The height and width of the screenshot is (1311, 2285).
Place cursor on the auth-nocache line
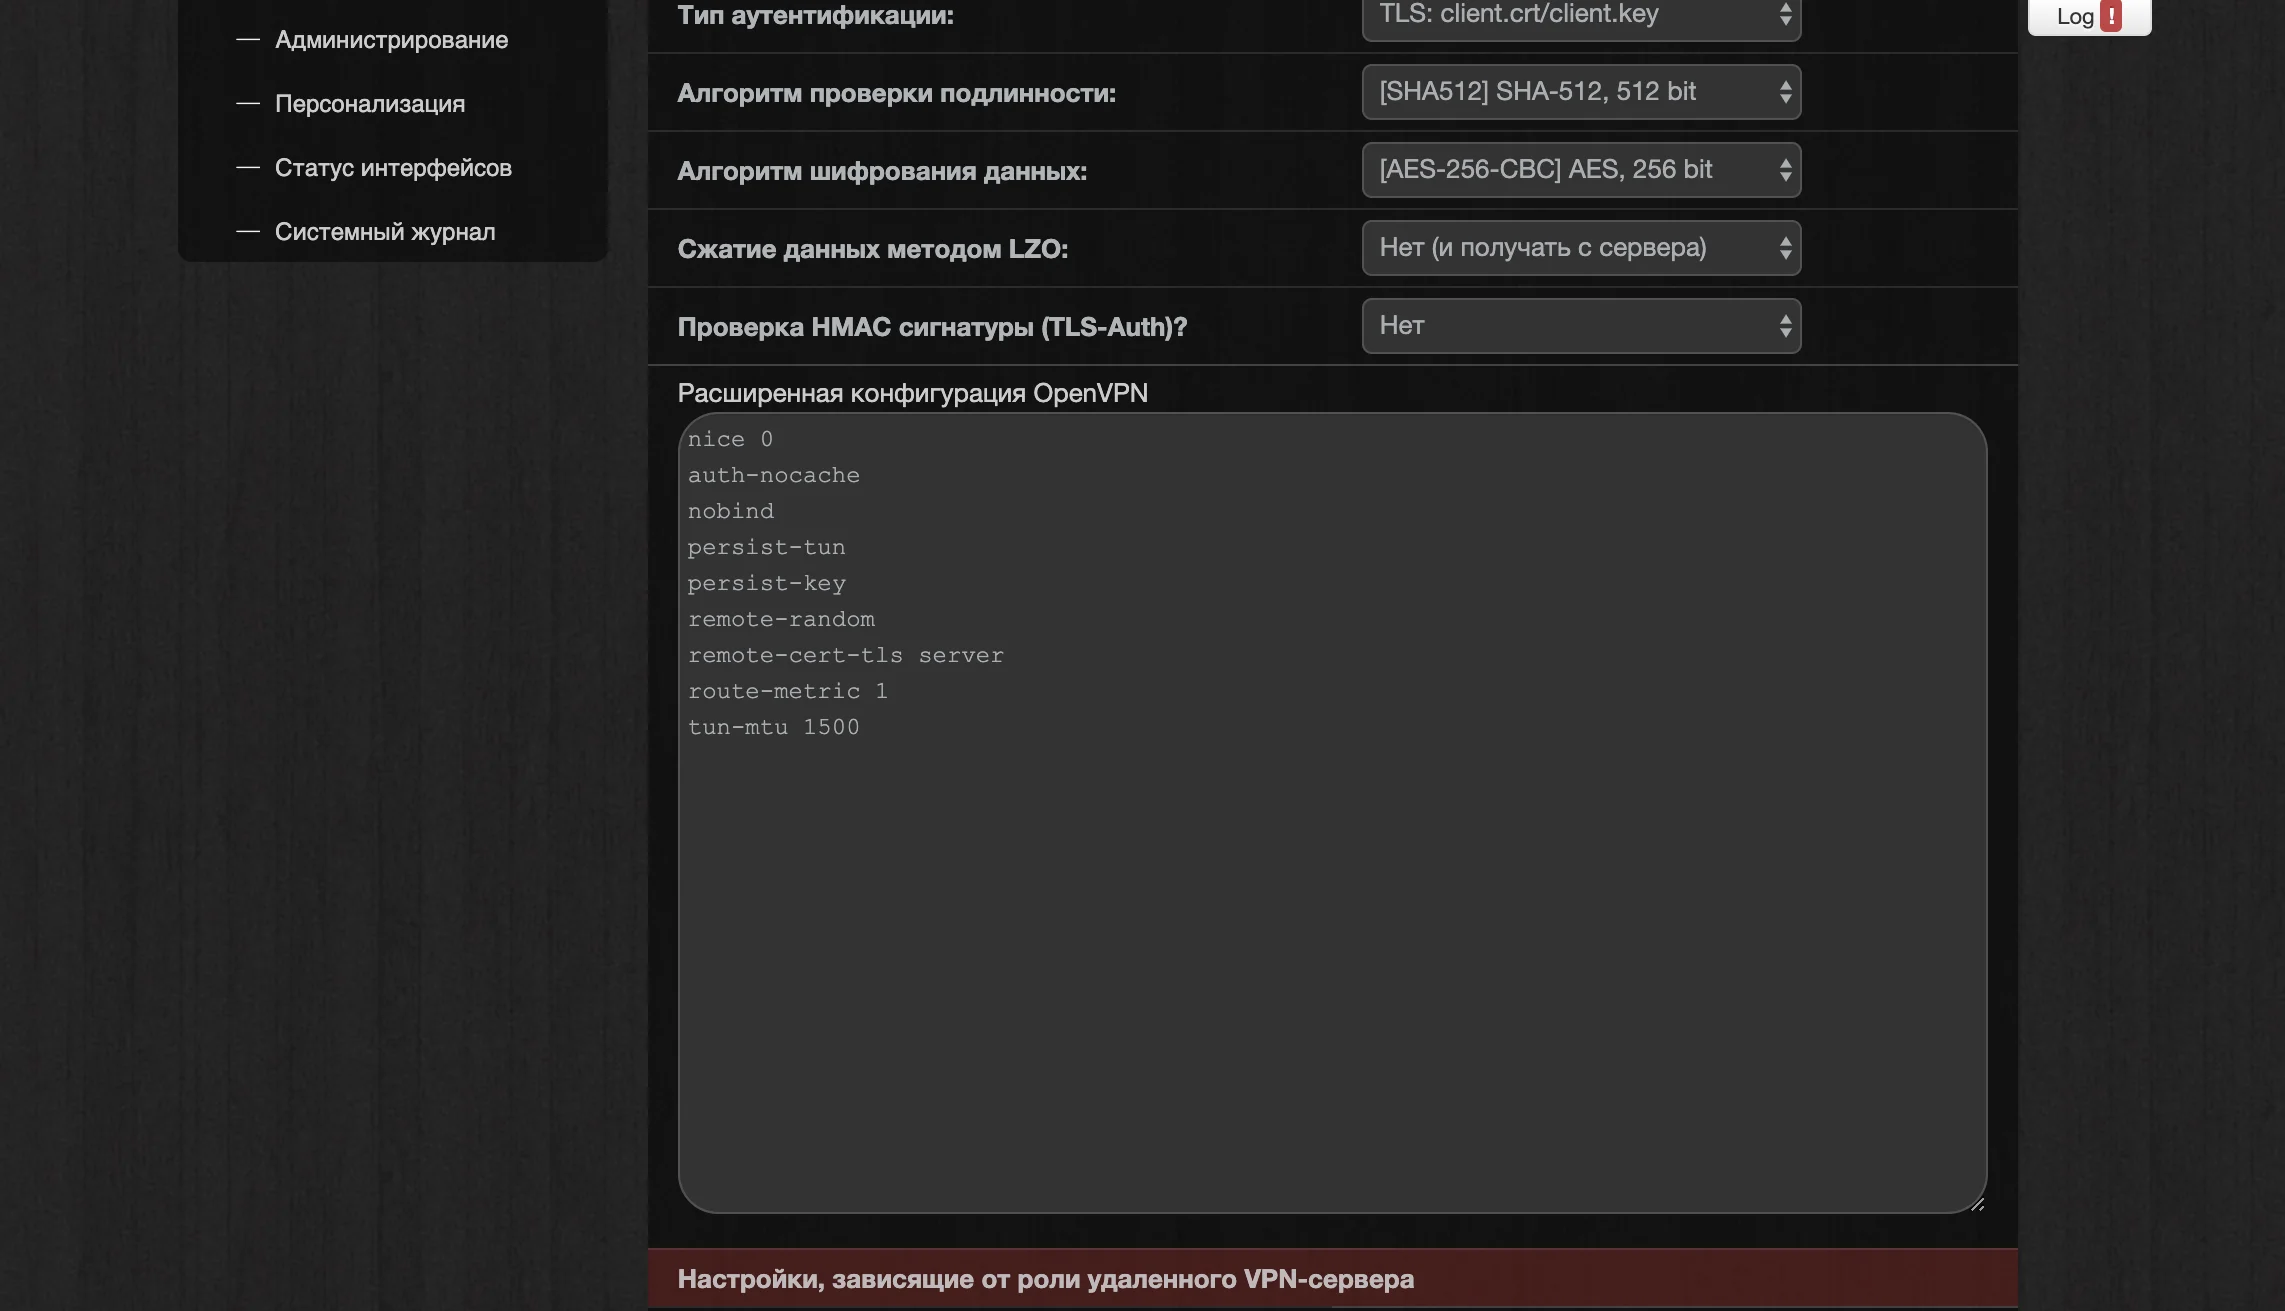click(773, 476)
